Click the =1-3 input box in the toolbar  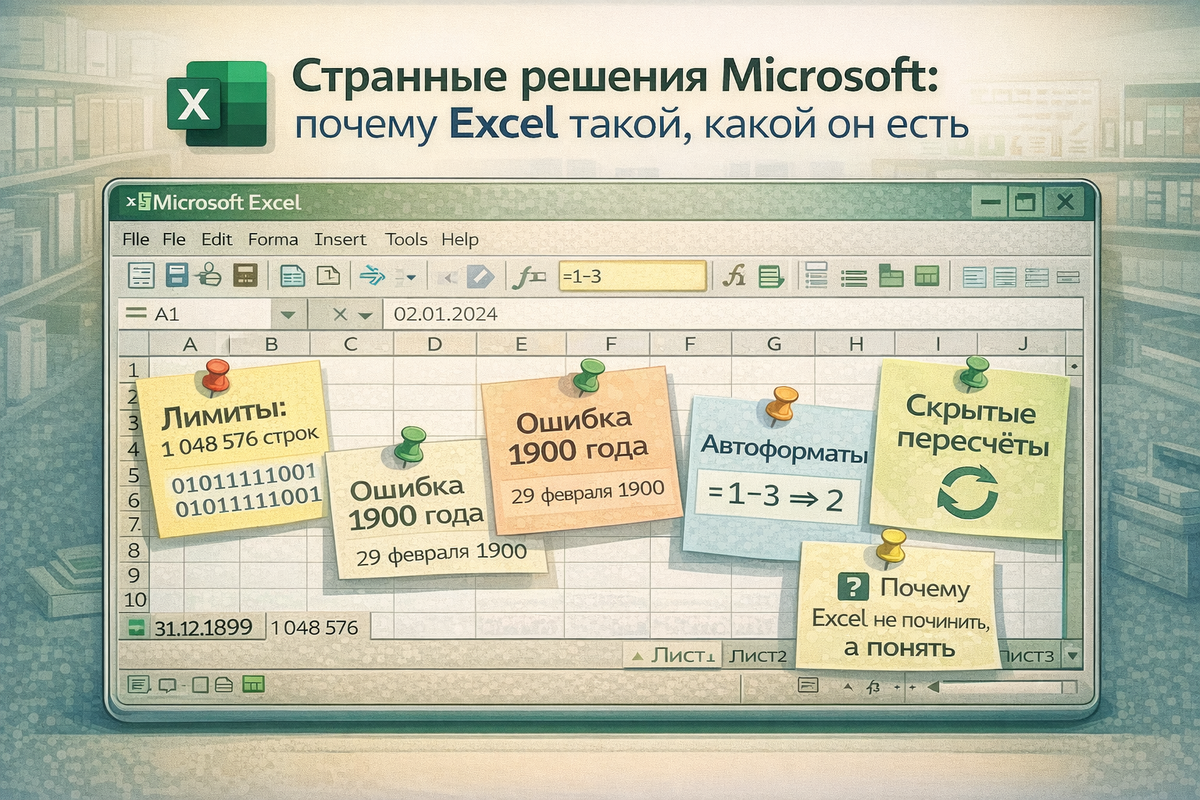click(x=632, y=276)
